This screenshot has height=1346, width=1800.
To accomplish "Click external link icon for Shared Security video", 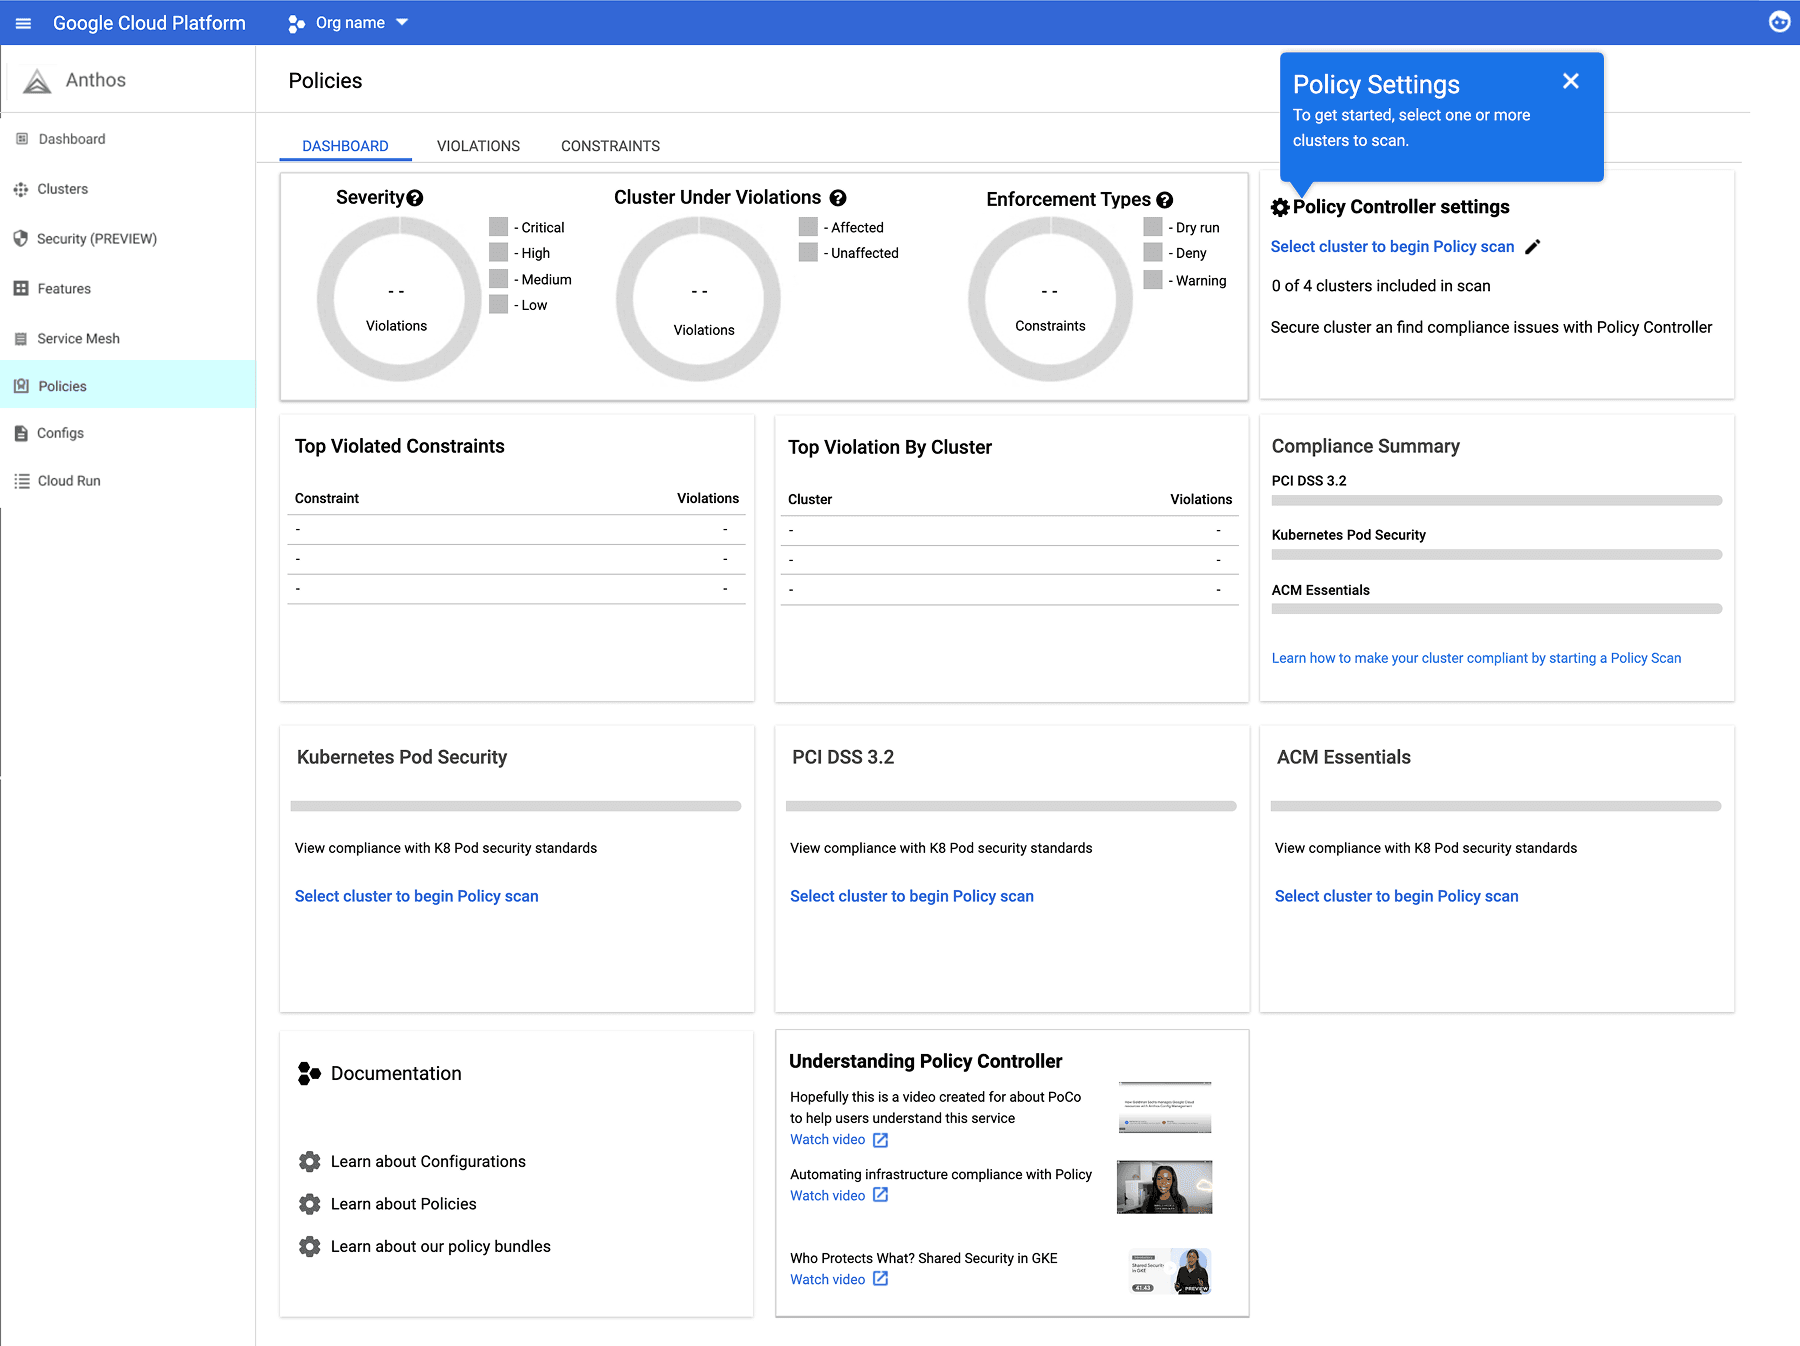I will (880, 1279).
